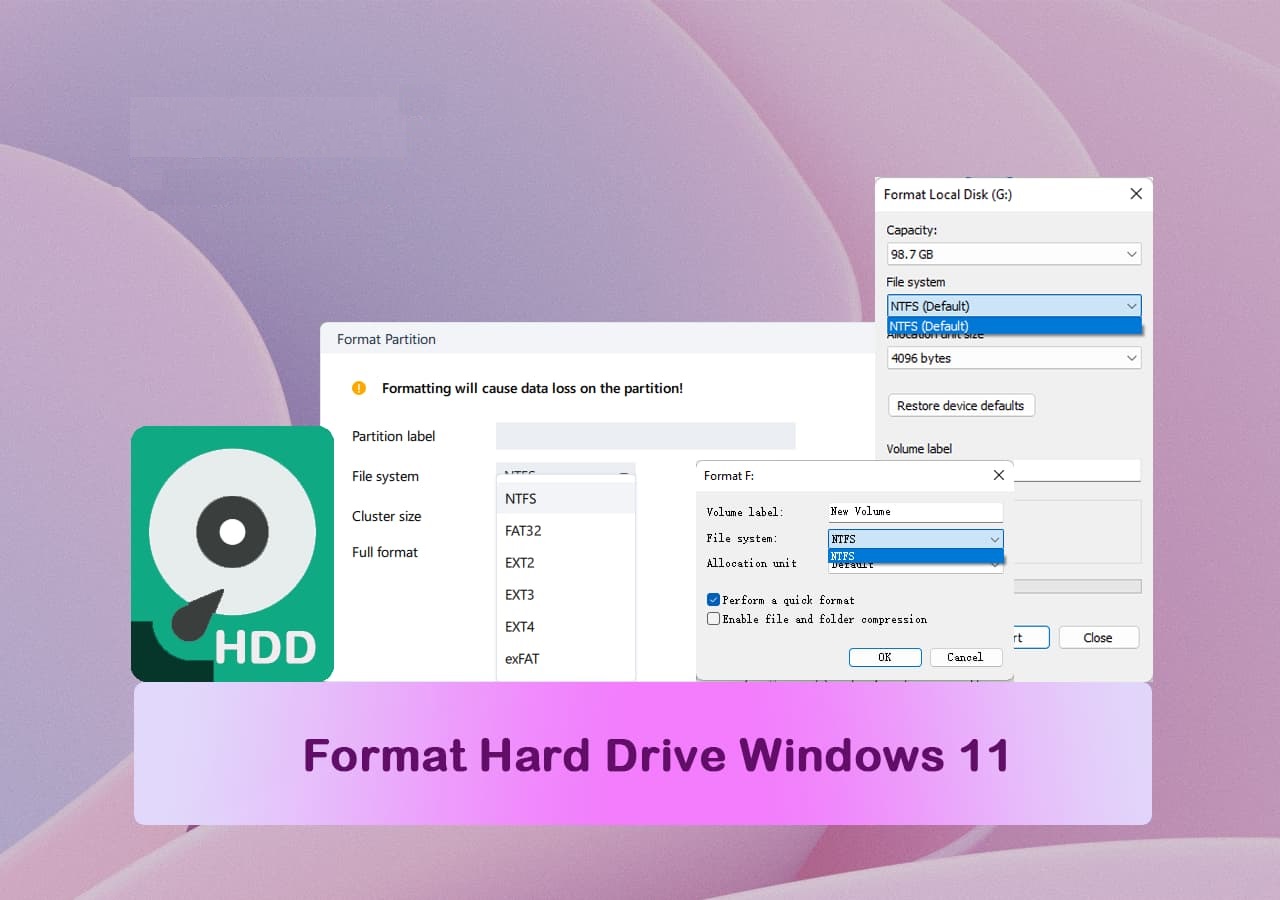Select EXT4 file system option
1280x900 pixels.
(x=566, y=626)
